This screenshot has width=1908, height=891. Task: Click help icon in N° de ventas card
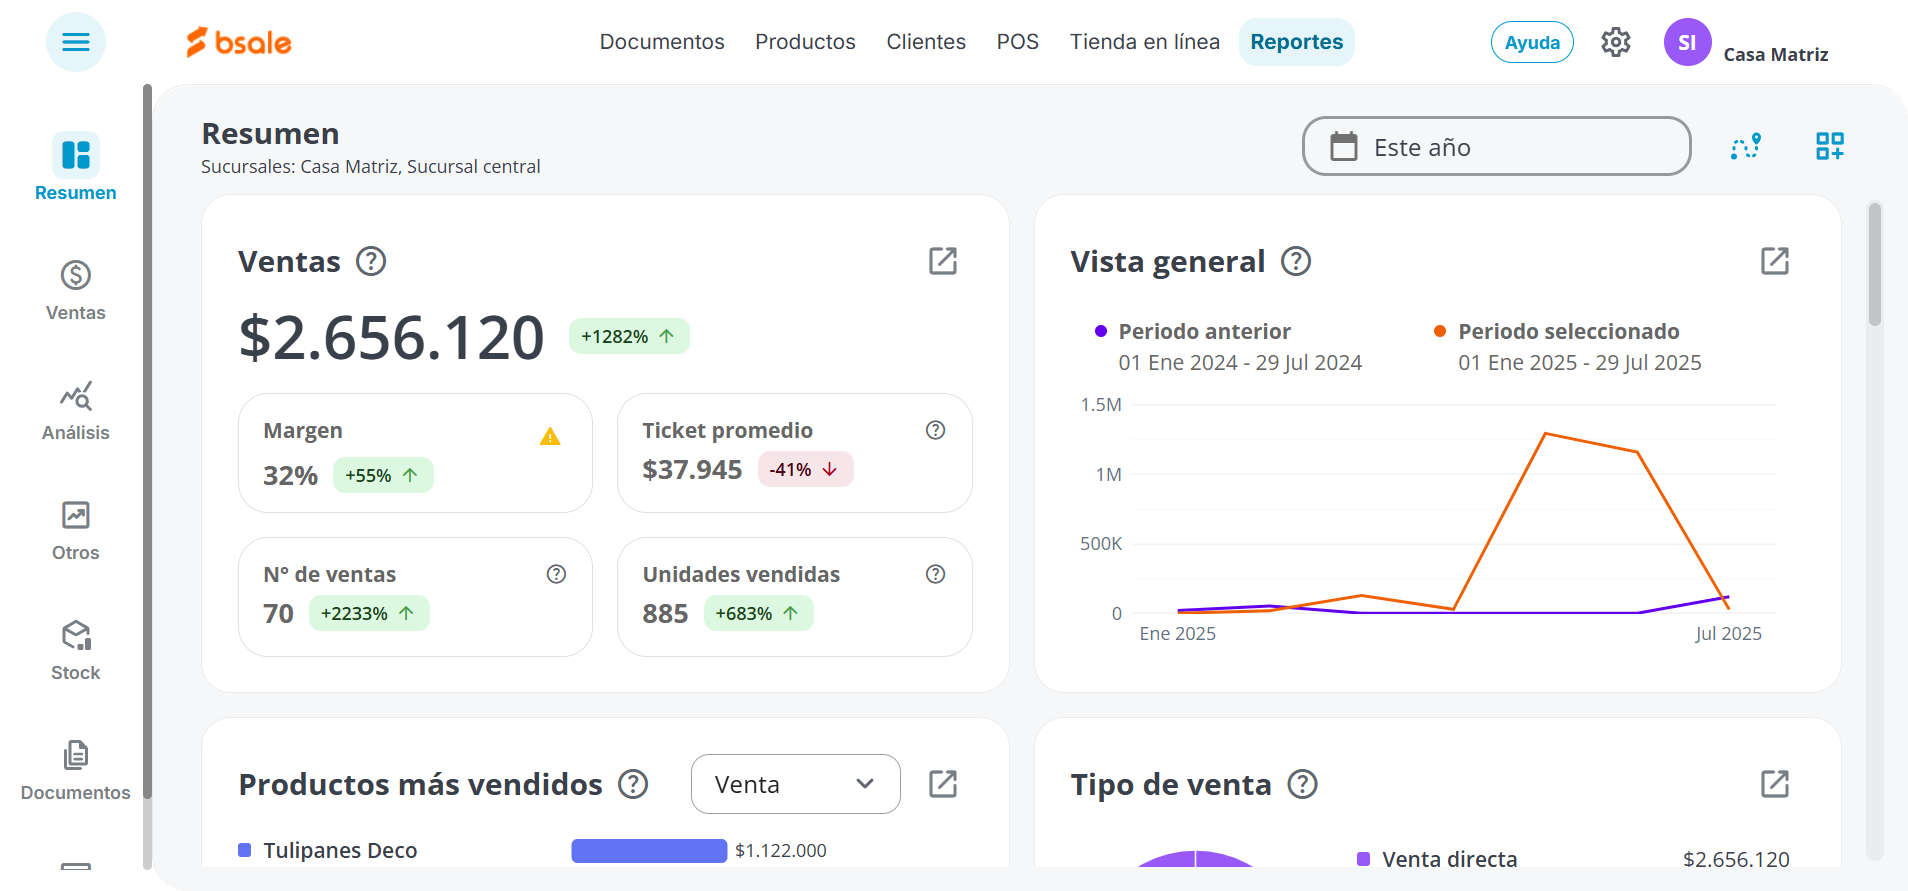tap(557, 574)
